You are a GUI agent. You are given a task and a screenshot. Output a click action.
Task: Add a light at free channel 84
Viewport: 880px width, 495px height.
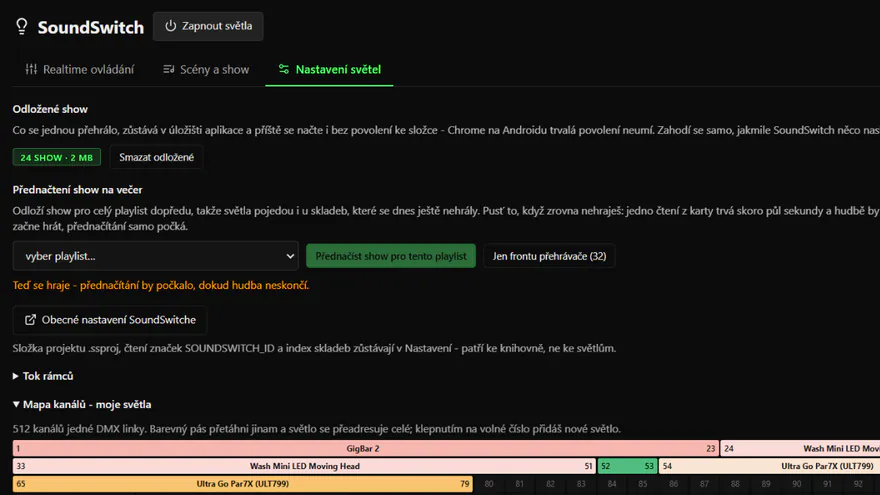[x=612, y=484]
